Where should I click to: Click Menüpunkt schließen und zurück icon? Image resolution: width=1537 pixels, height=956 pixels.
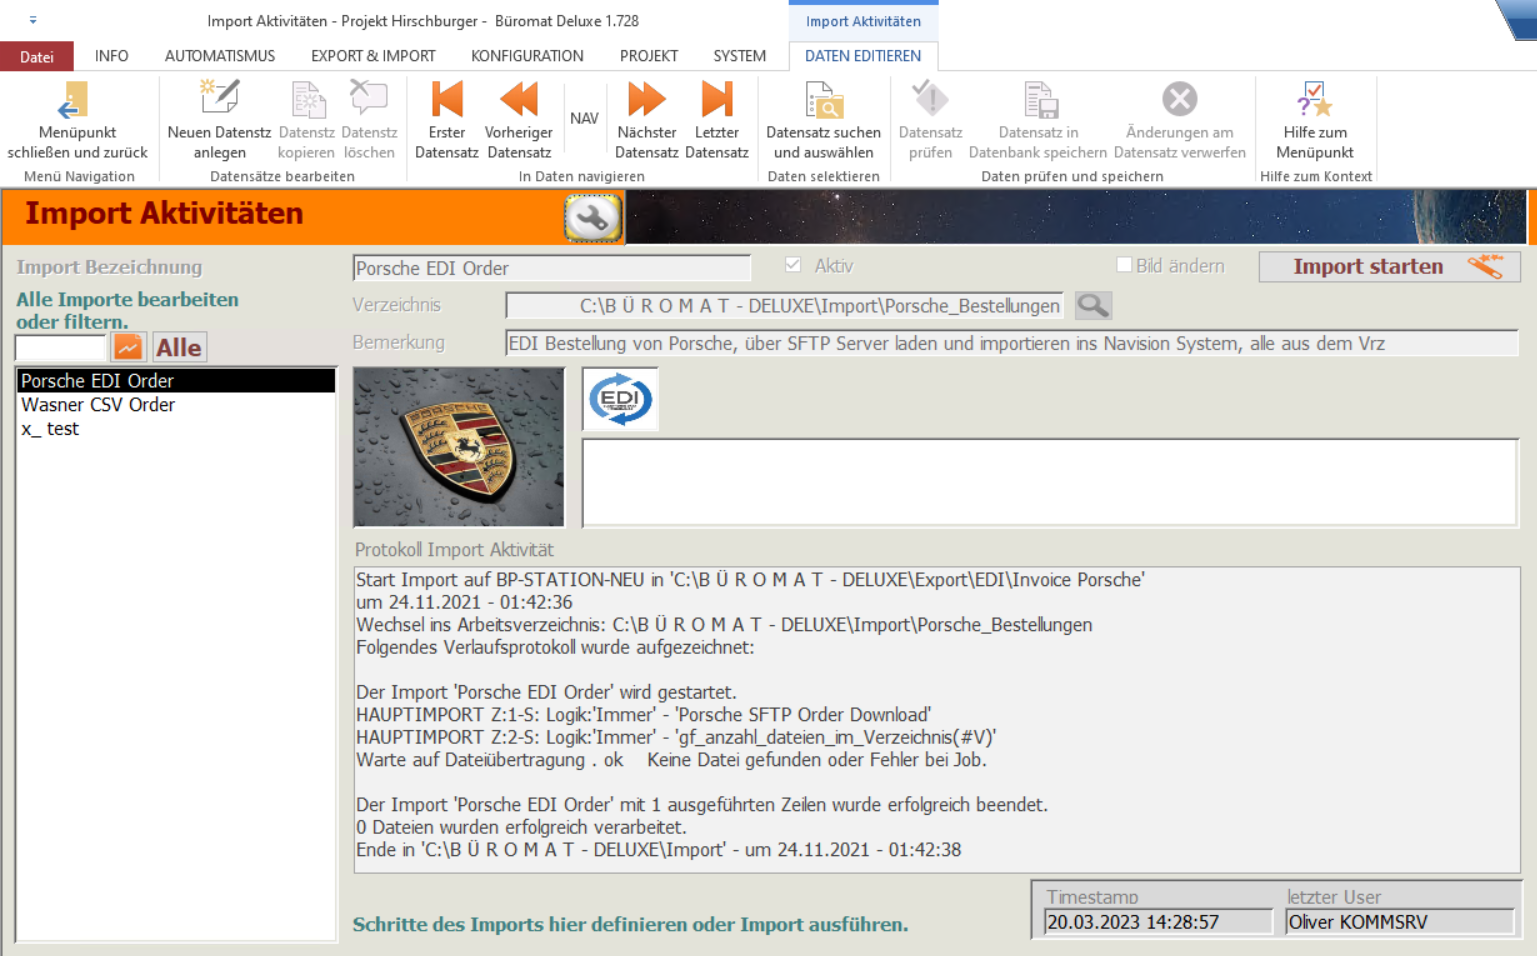click(x=75, y=100)
